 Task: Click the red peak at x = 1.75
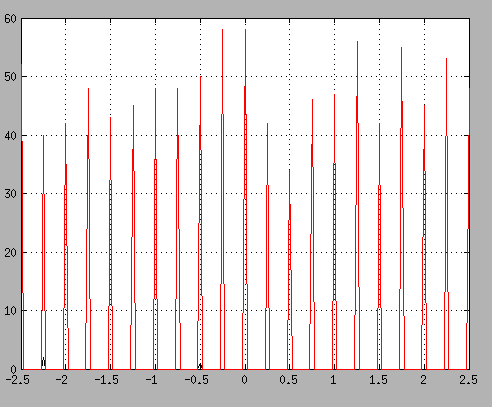pos(402,208)
